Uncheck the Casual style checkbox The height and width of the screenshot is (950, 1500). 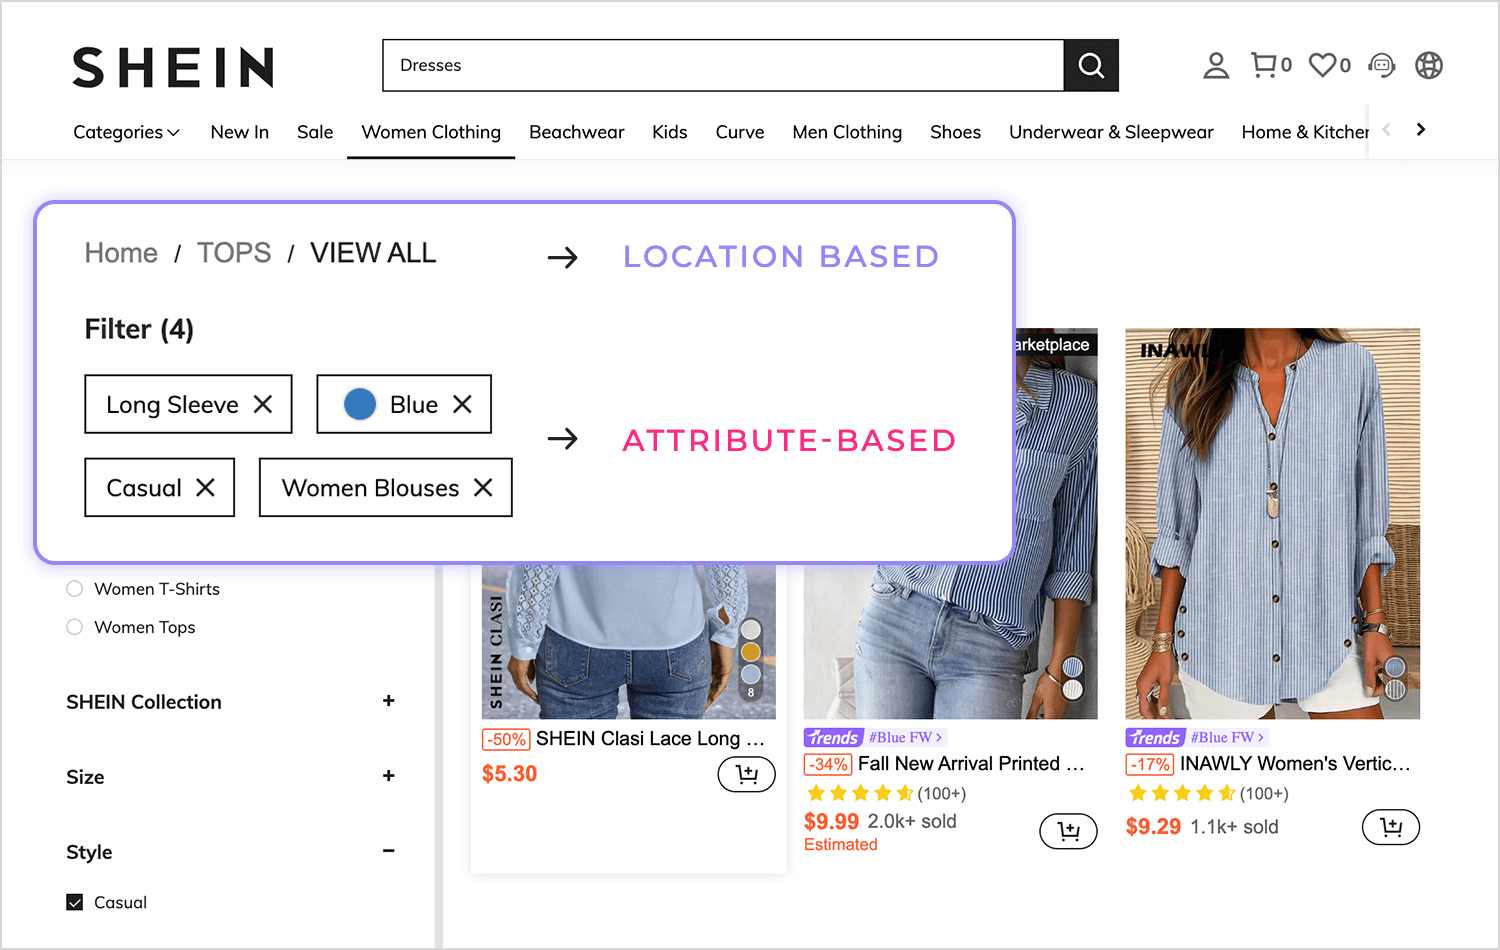coord(75,902)
